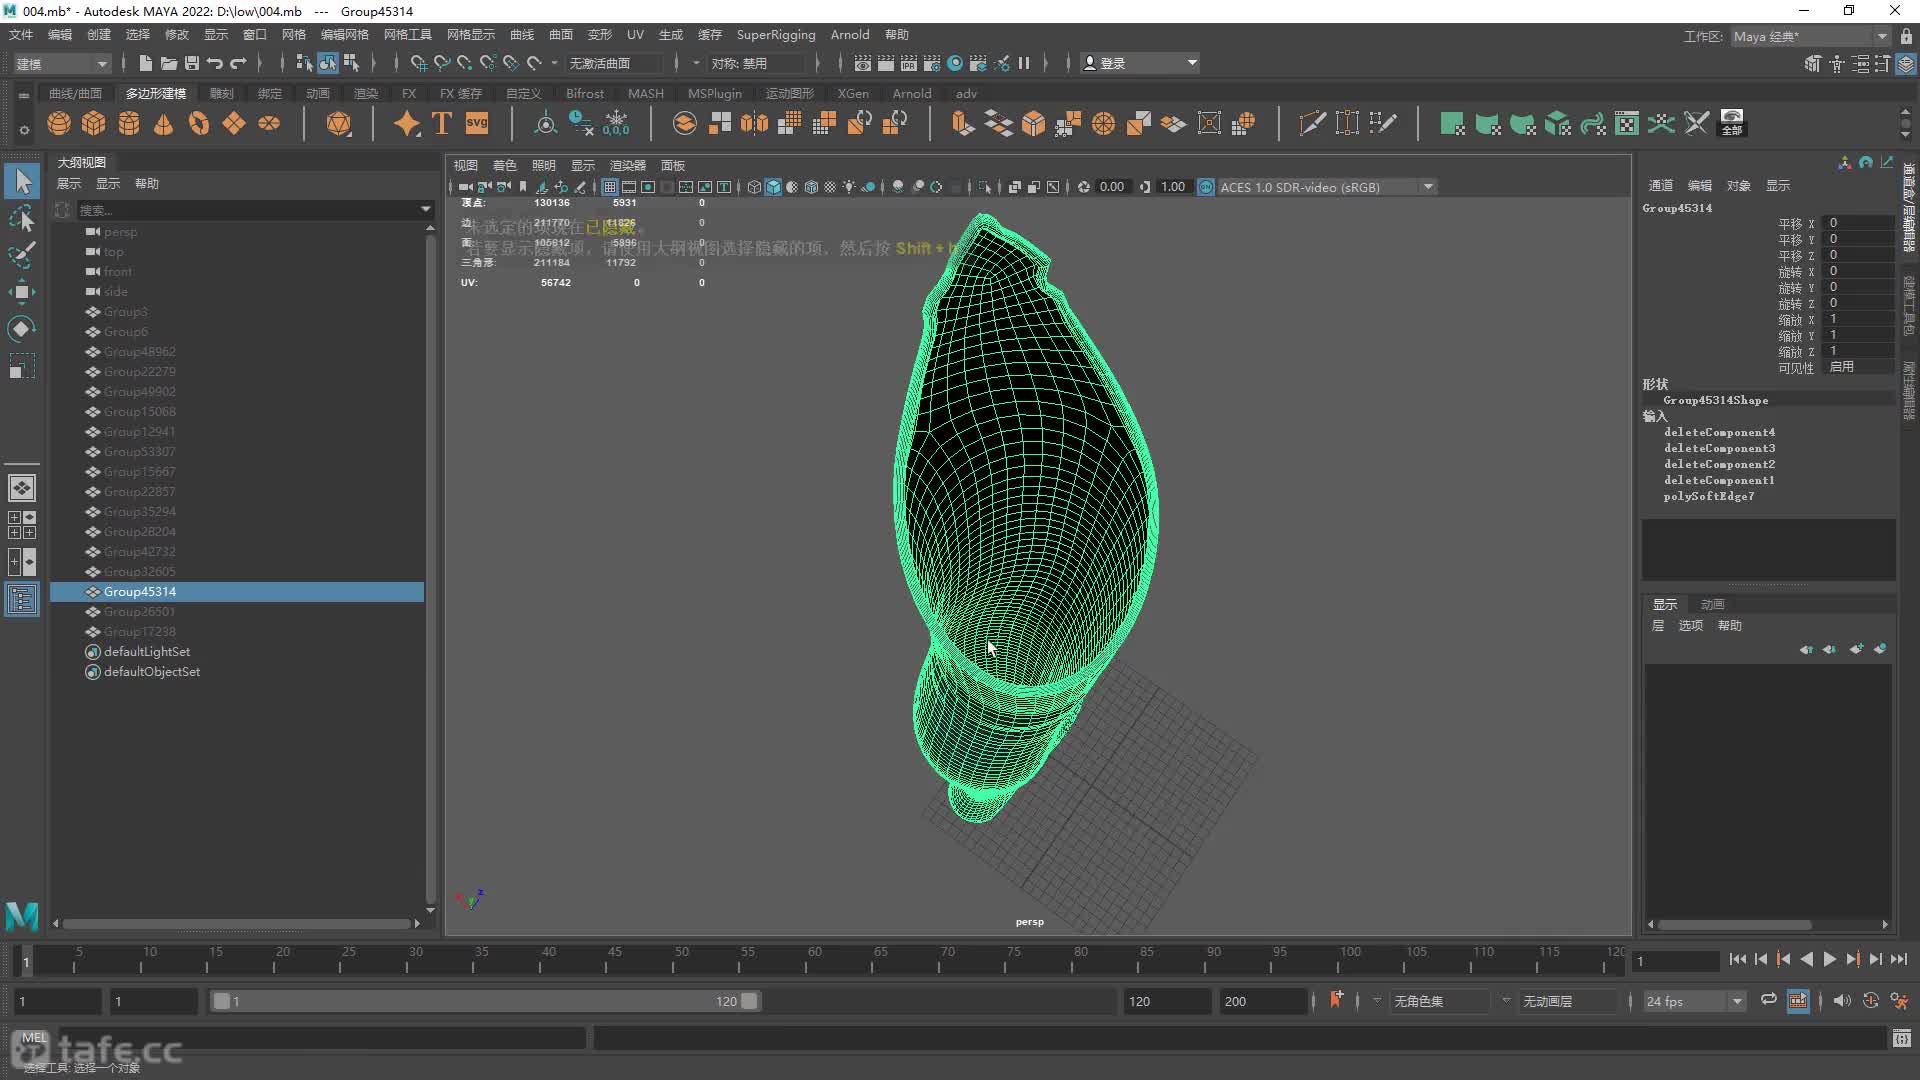
Task: Click the polygon cube shelf icon
Action: 93,123
